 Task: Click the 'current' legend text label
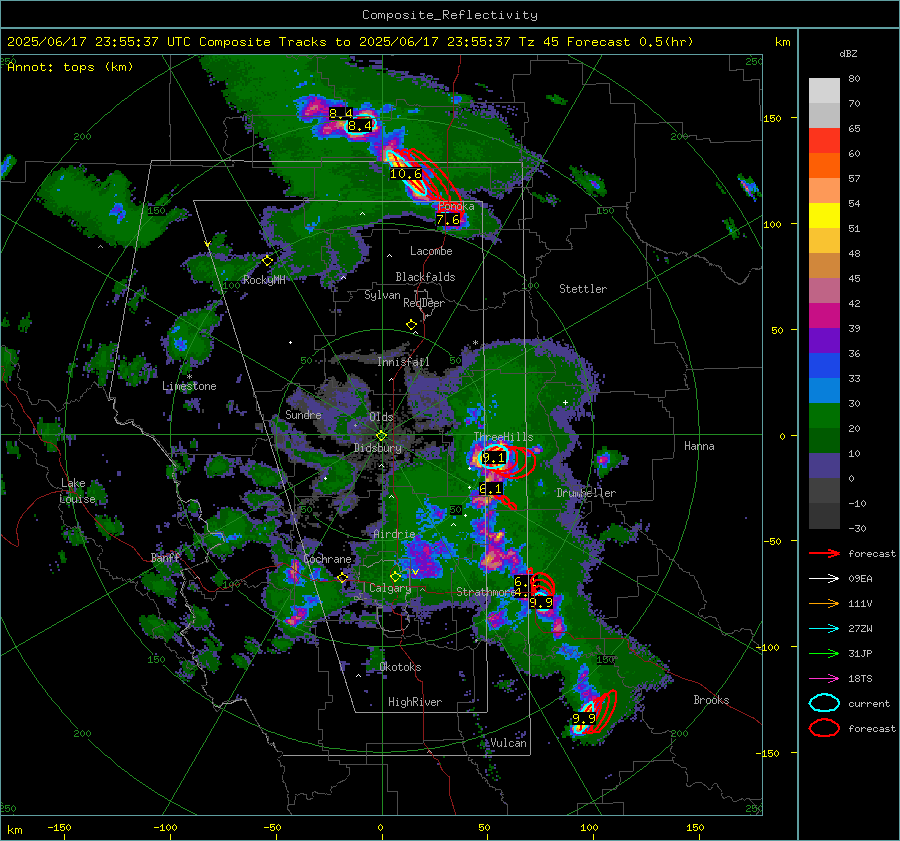[x=869, y=703]
